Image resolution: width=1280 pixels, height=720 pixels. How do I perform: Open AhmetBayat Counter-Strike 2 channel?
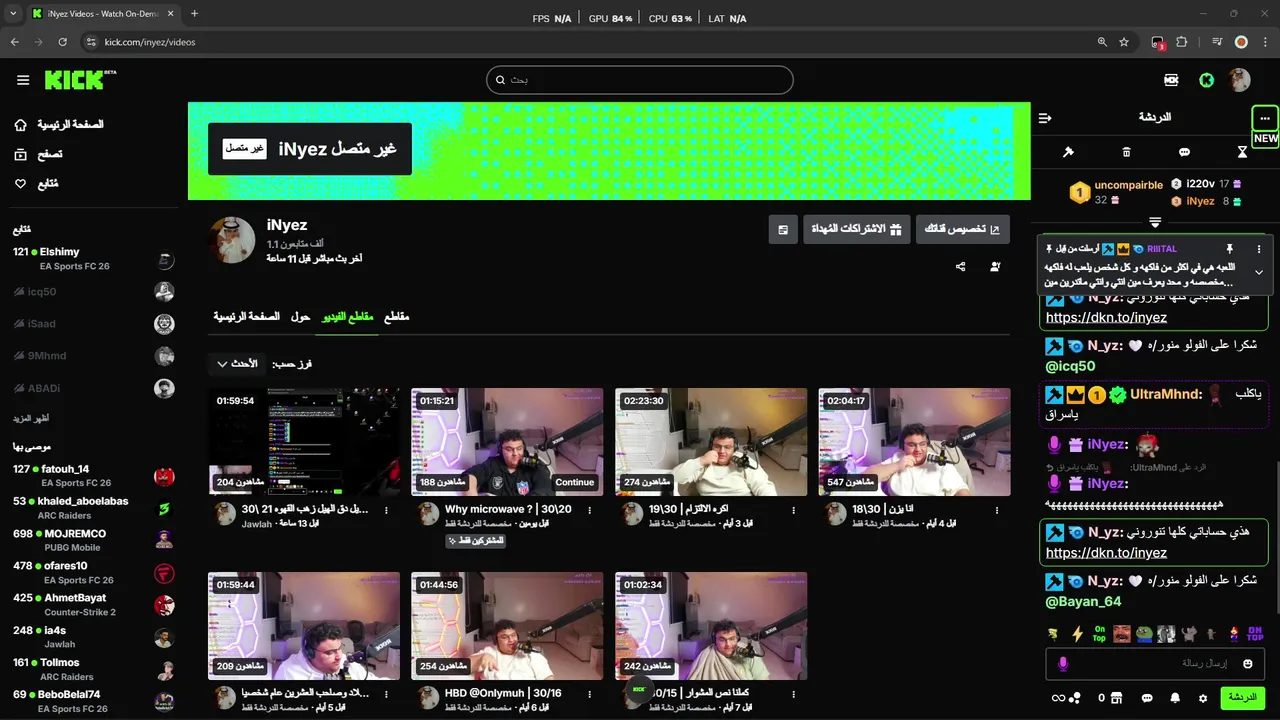pyautogui.click(x=94, y=605)
